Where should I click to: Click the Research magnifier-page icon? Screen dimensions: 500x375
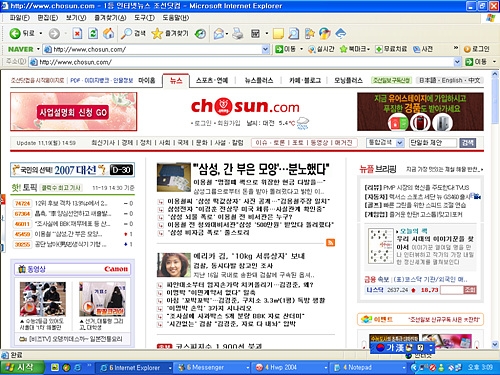pyautogui.click(x=293, y=33)
